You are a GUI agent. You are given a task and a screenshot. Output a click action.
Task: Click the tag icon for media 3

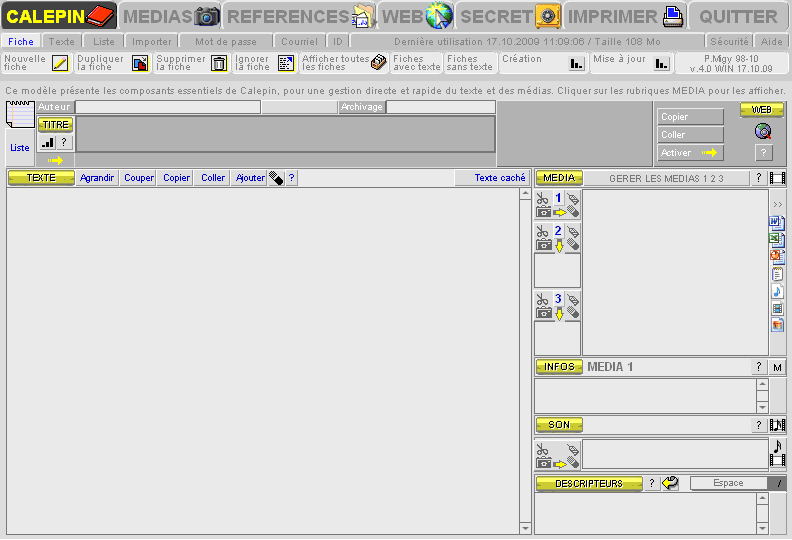click(x=572, y=300)
